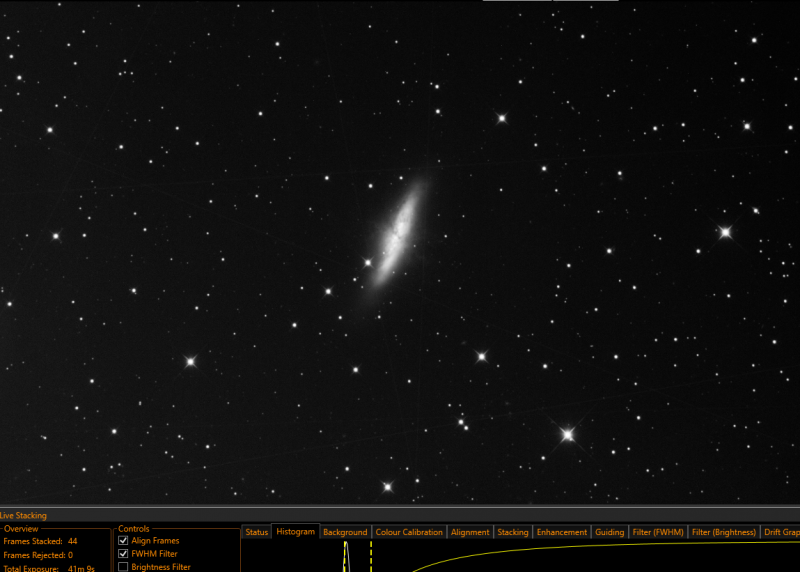Select the Histogram tab
This screenshot has height=572, width=800.
click(x=295, y=532)
